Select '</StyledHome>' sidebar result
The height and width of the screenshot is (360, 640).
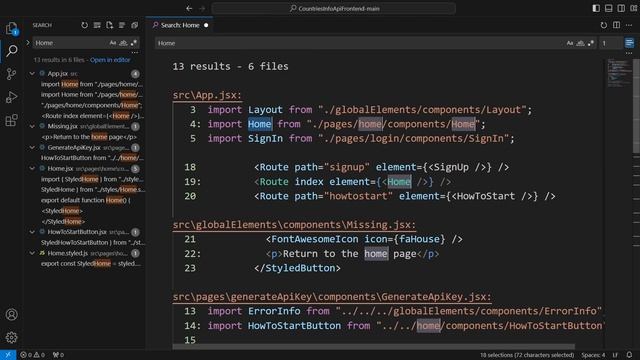click(x=63, y=221)
